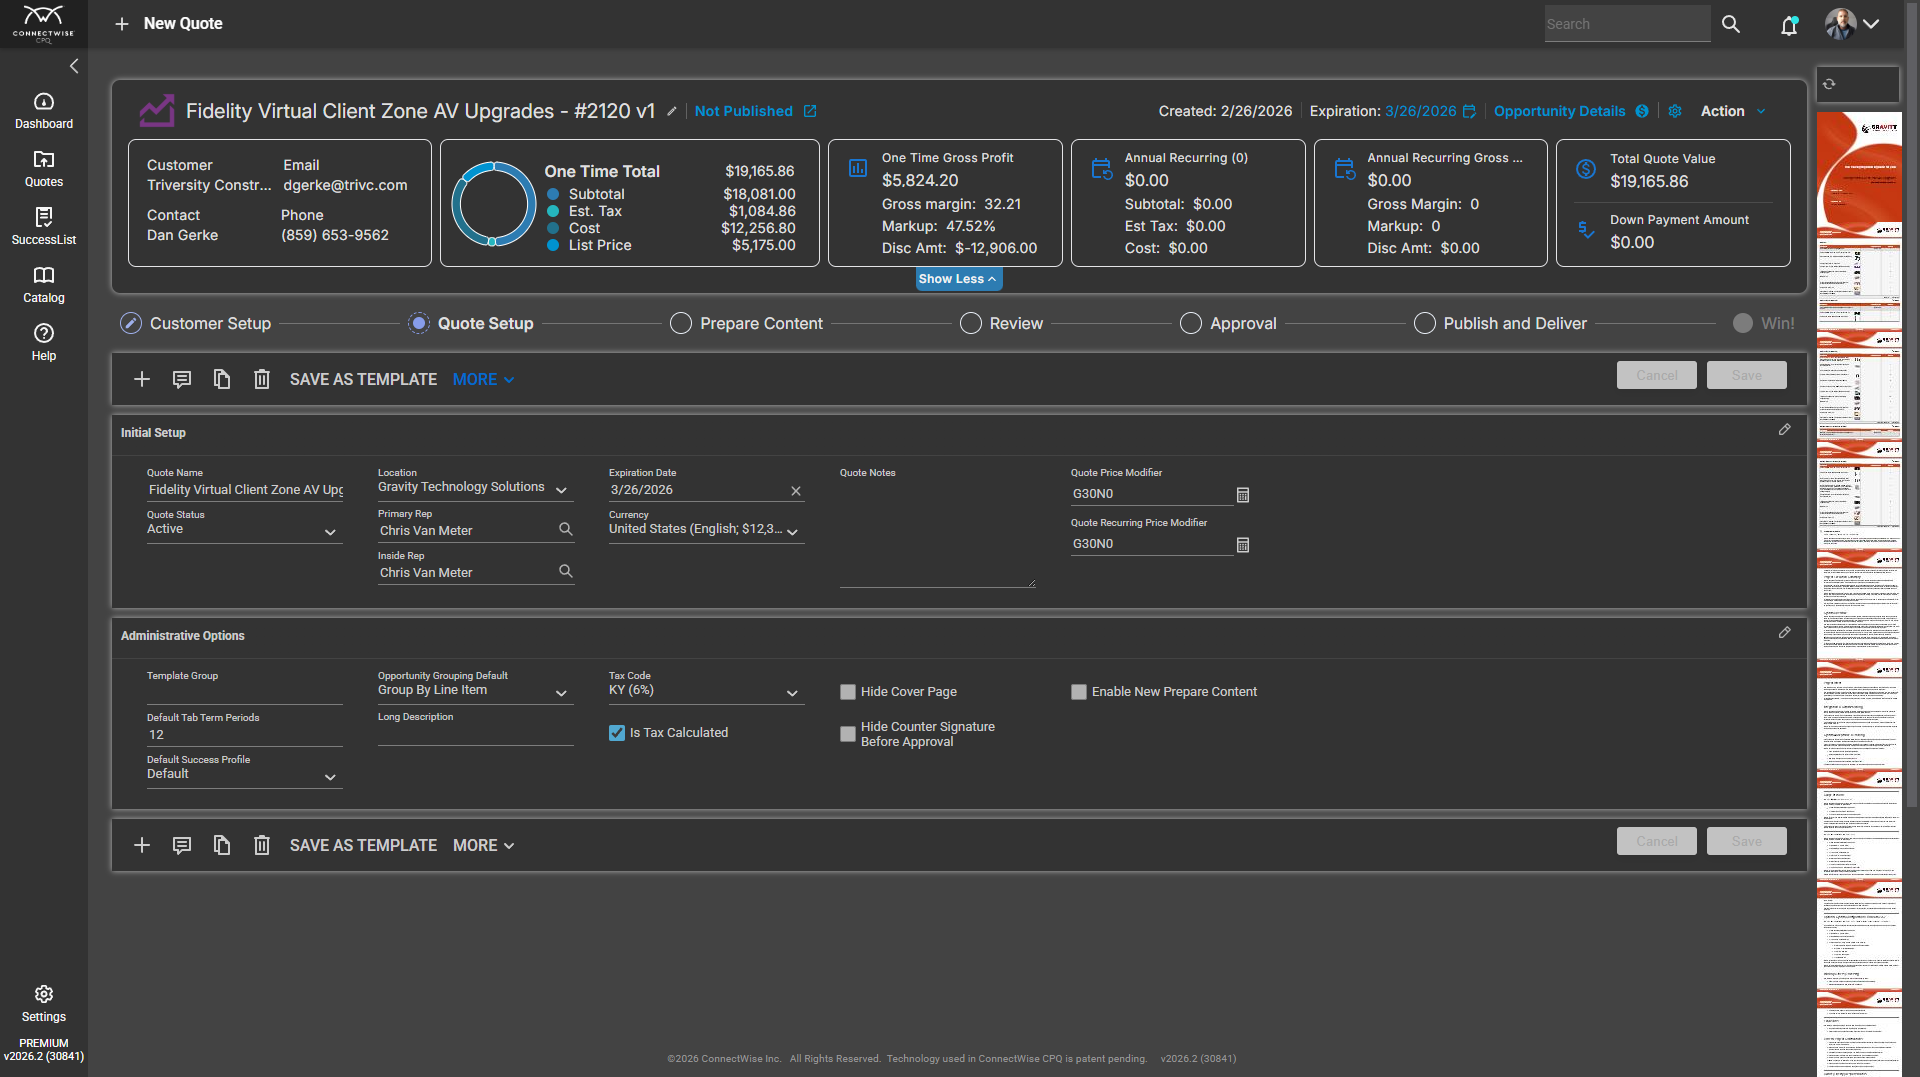Click the Show Less button

(958, 279)
